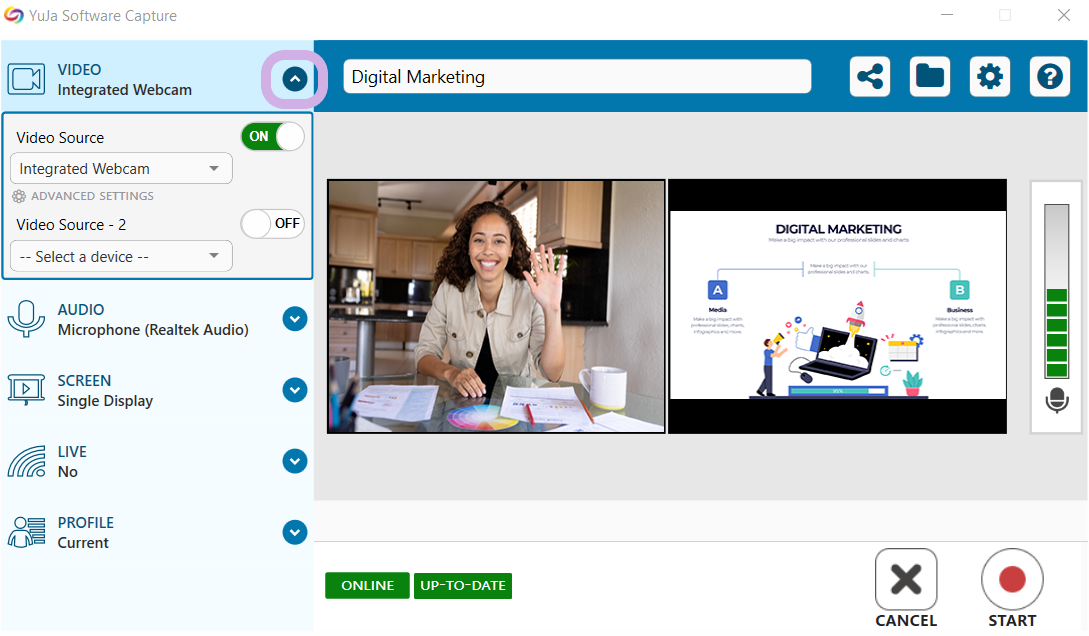Turn off the Video Source toggle
1089x636 pixels.
tap(272, 137)
